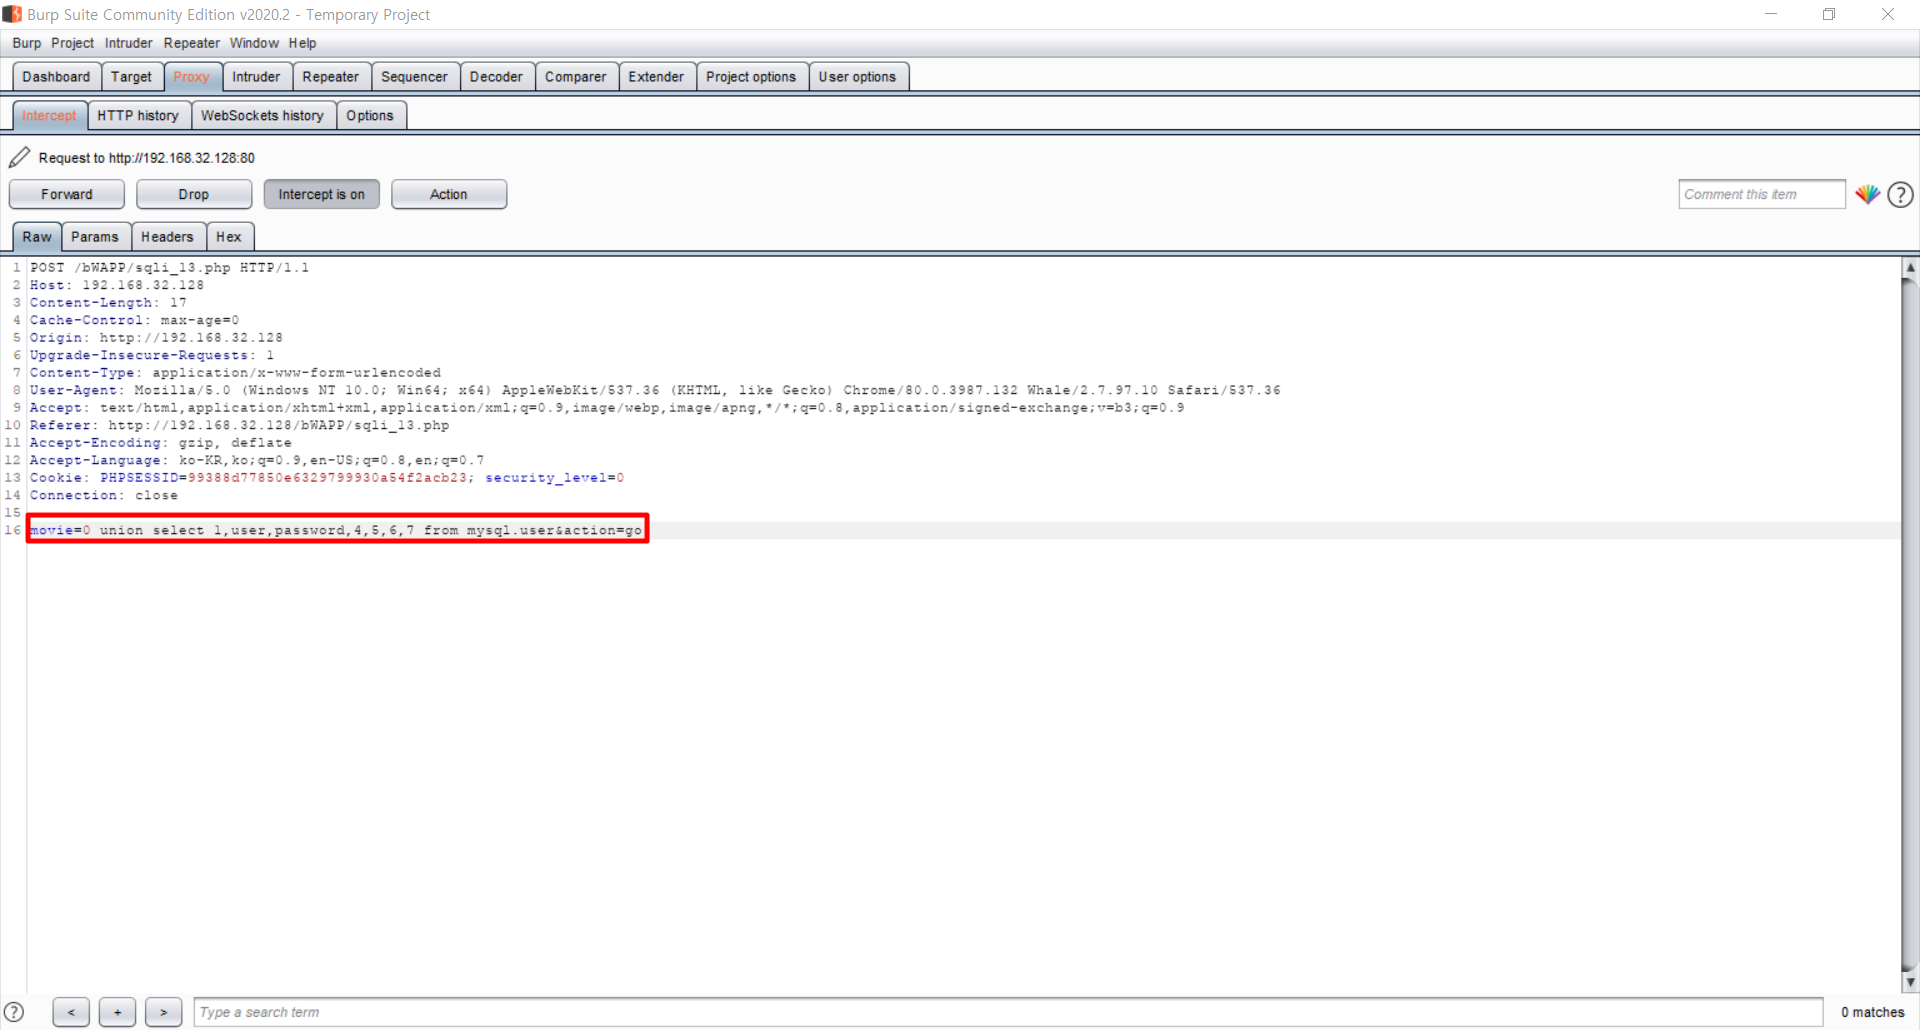Minimize the Burp Suite window

(1771, 14)
